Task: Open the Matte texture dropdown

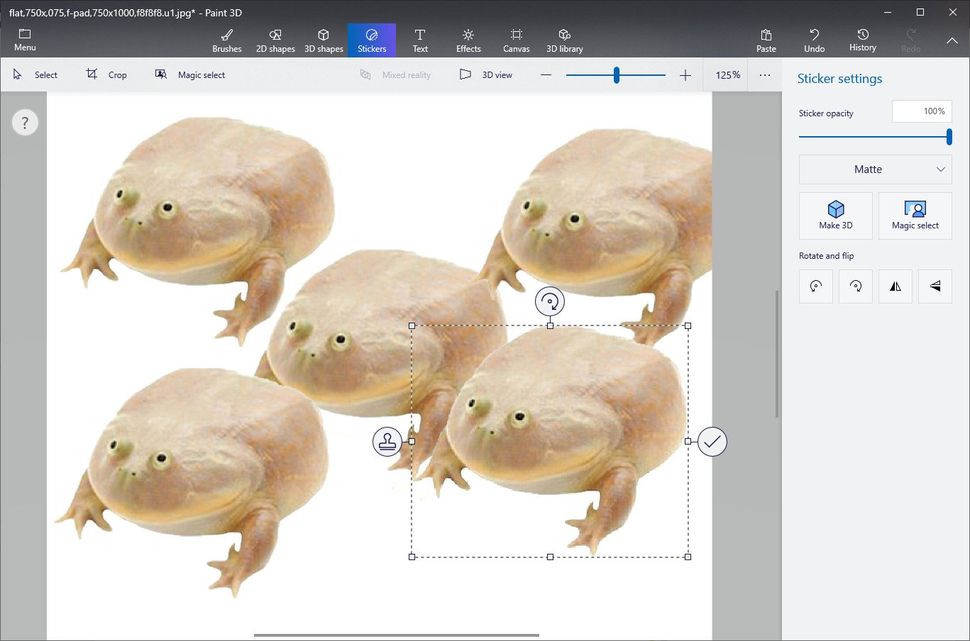Action: (x=874, y=169)
